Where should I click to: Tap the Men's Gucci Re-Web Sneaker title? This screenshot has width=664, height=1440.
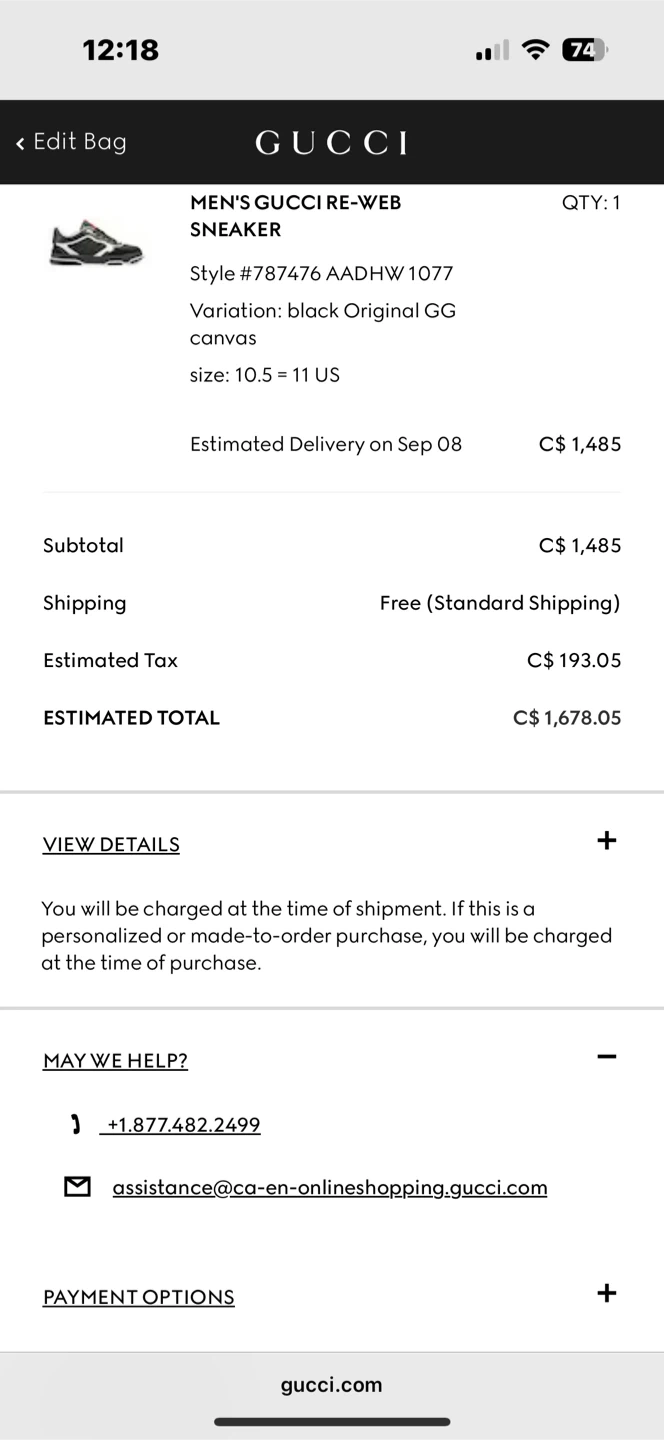295,216
